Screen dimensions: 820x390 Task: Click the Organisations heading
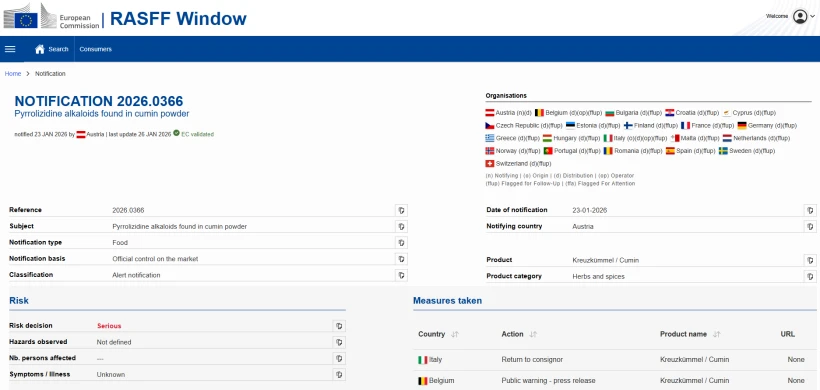pos(506,96)
